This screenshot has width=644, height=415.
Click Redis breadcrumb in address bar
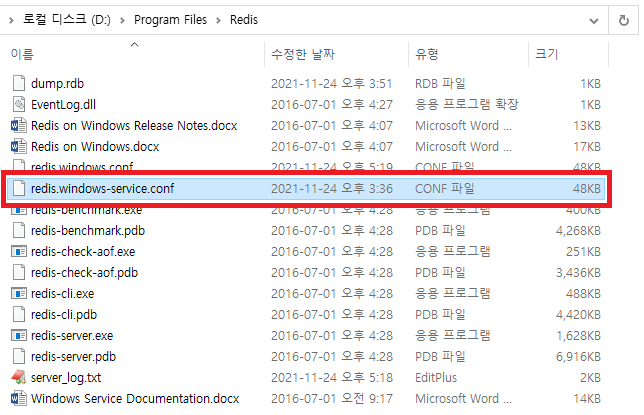tap(244, 20)
